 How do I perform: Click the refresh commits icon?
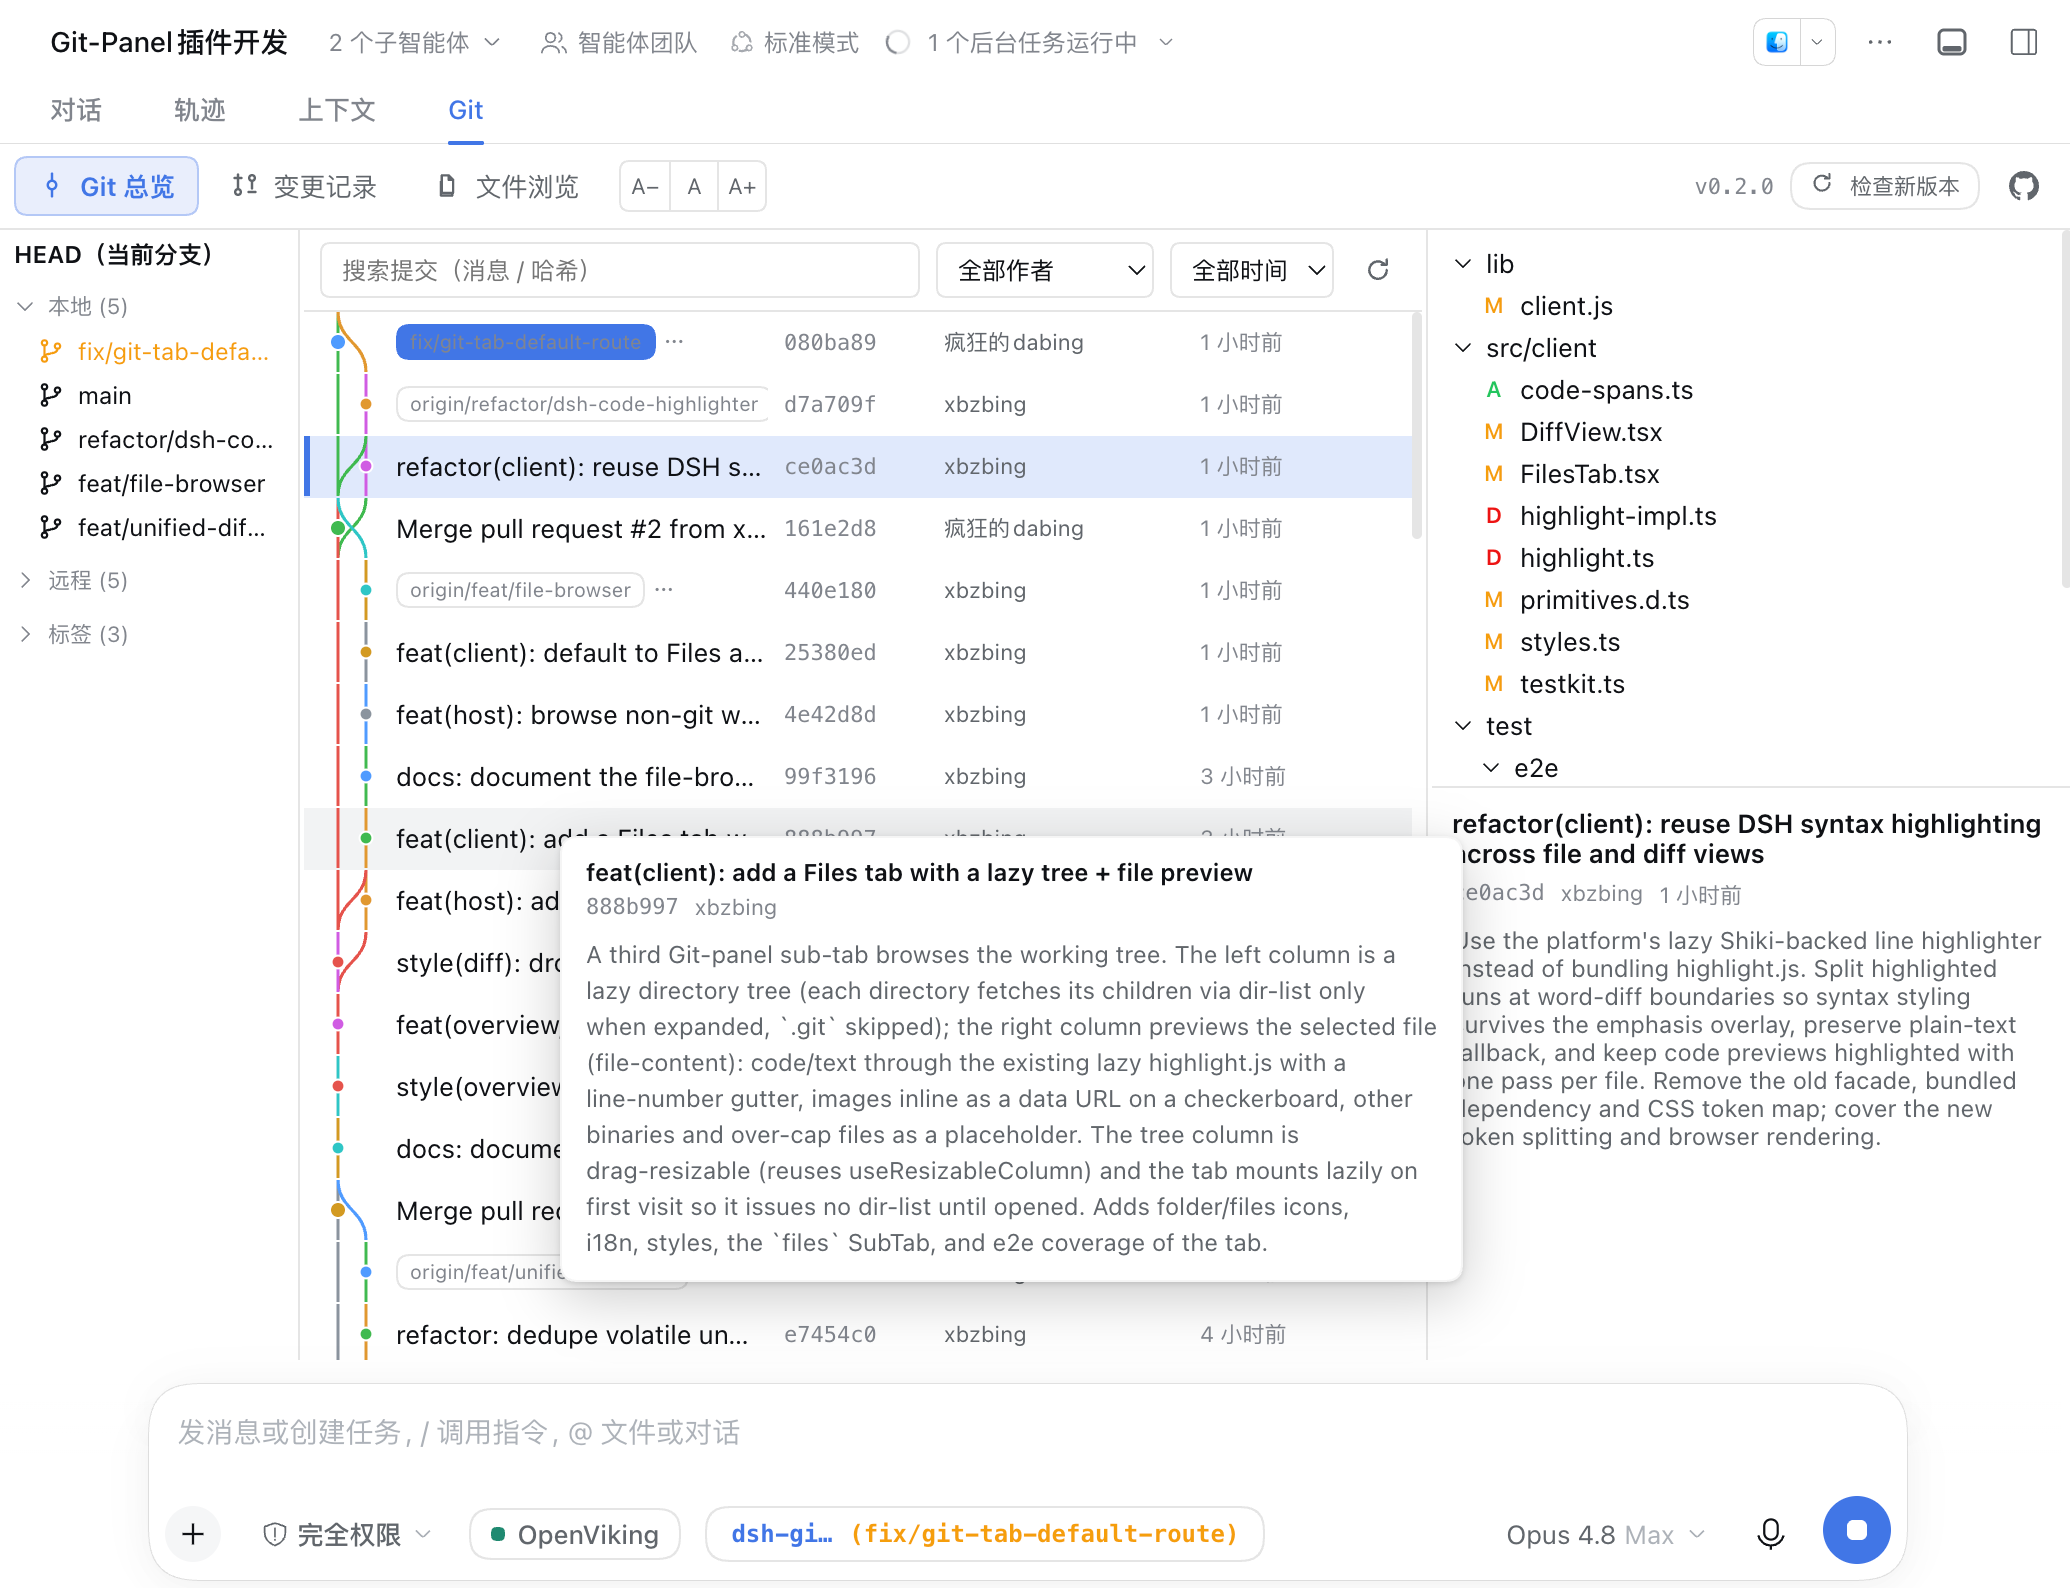pyautogui.click(x=1378, y=270)
